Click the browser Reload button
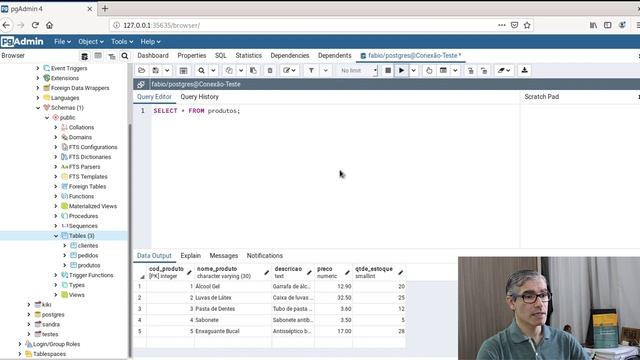640x360 pixels. click(x=35, y=25)
